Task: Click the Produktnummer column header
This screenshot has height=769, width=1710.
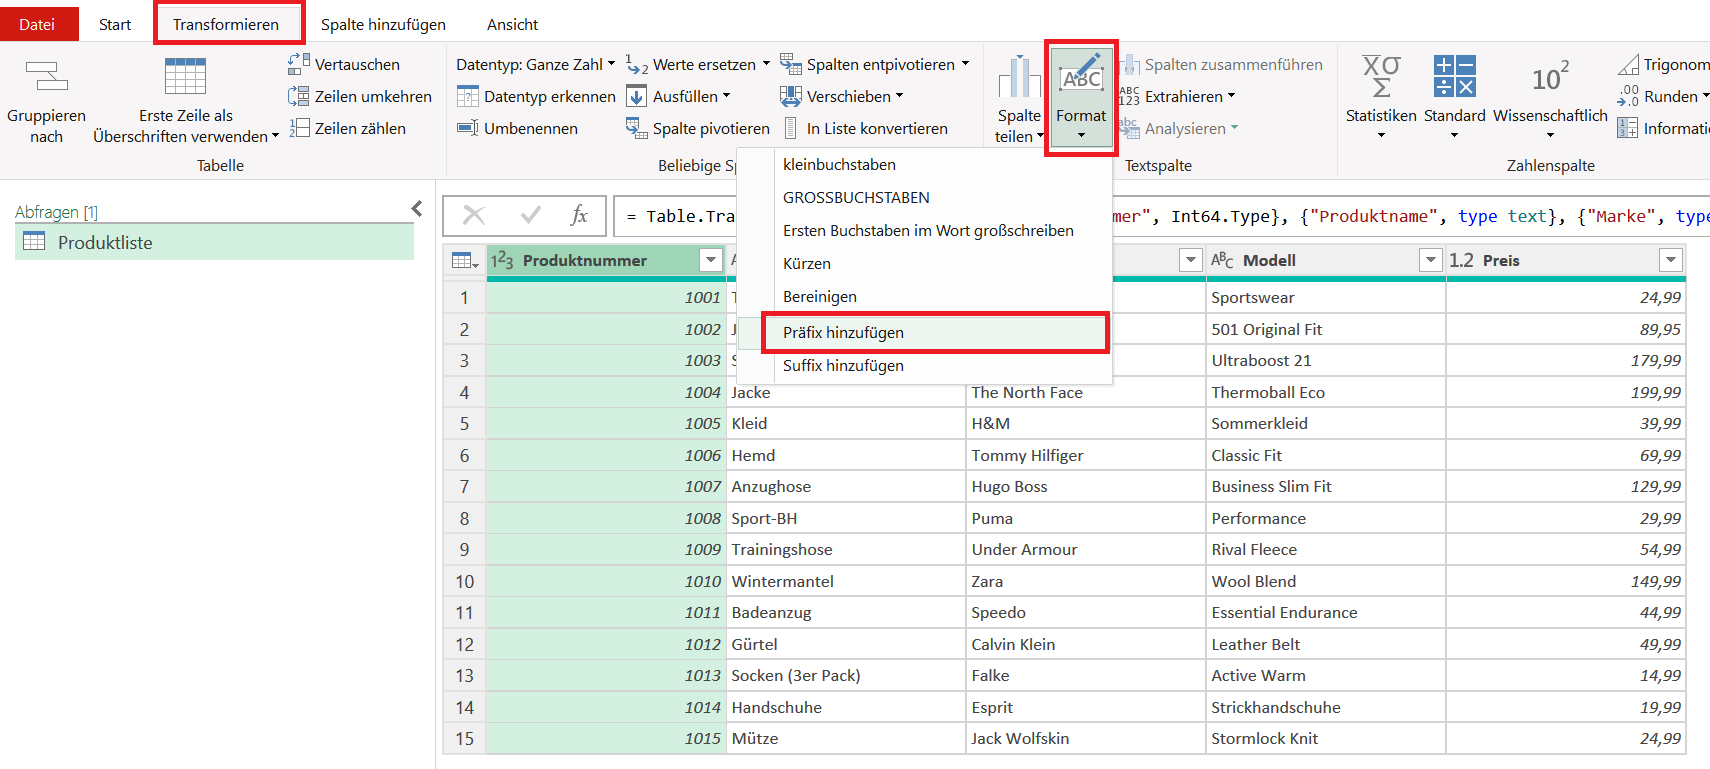Action: click(605, 260)
